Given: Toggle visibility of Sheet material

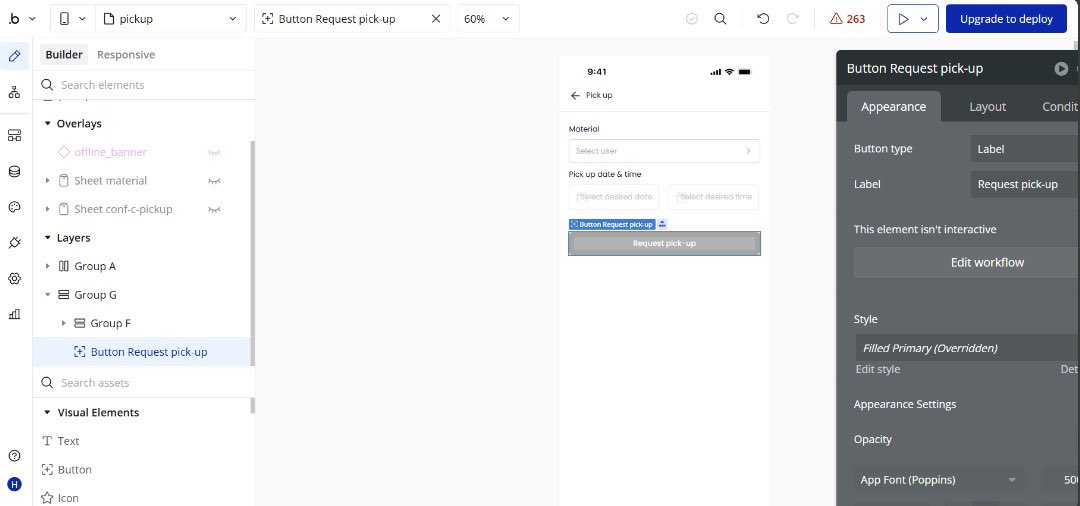Looking at the screenshot, I should (x=214, y=180).
